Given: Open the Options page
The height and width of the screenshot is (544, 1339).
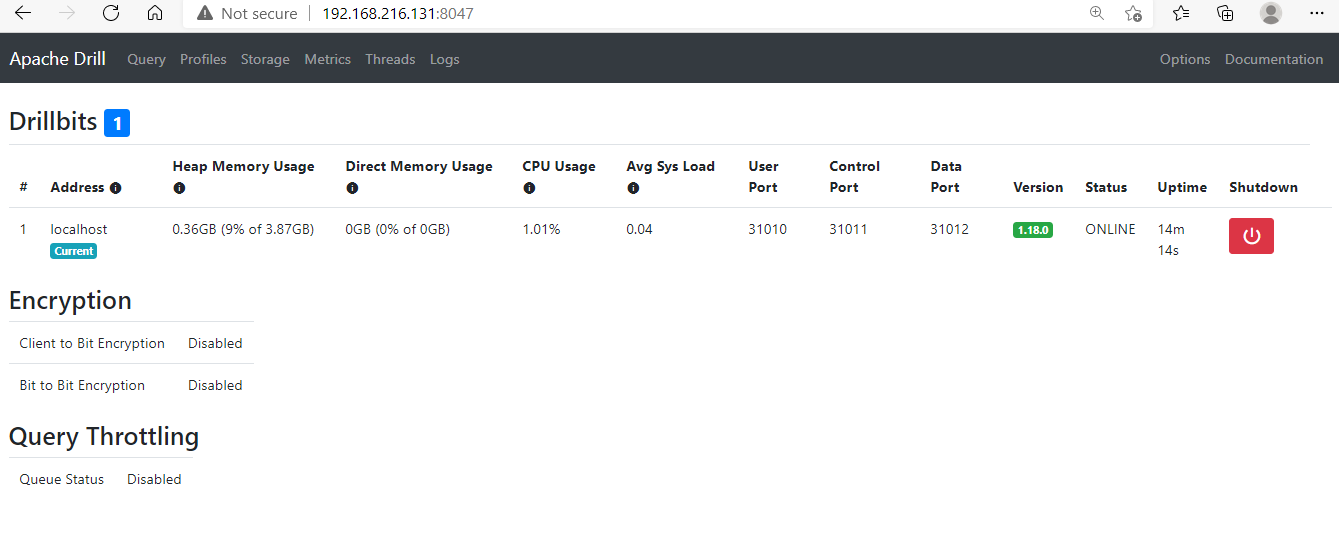Looking at the screenshot, I should tap(1185, 59).
